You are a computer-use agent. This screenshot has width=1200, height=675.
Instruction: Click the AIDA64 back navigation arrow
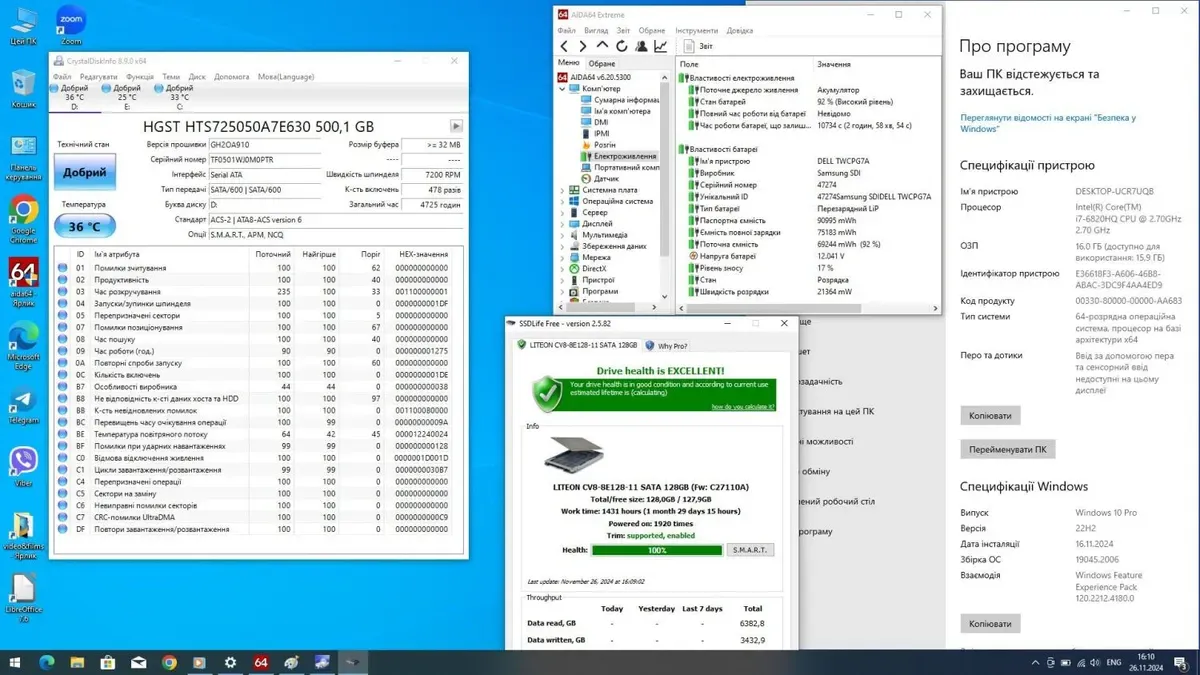[564, 46]
